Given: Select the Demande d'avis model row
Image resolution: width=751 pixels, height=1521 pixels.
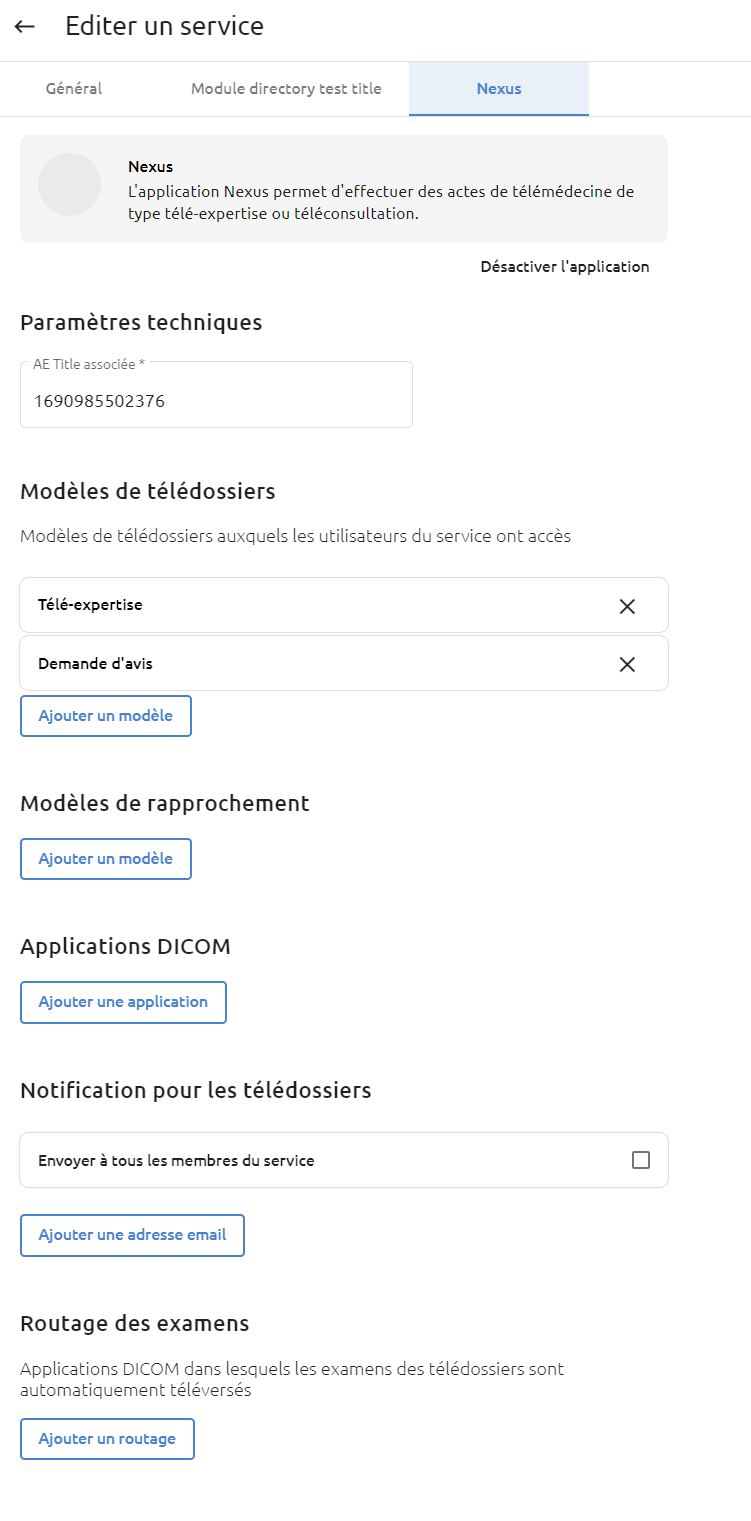Looking at the screenshot, I should pyautogui.click(x=344, y=663).
